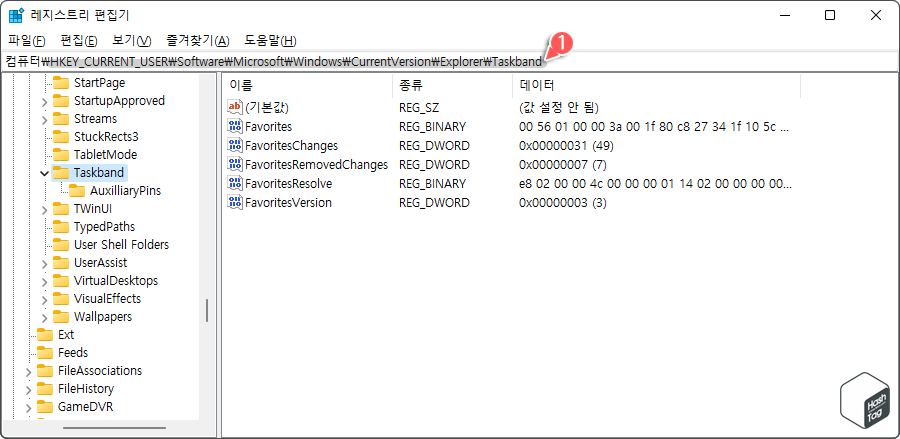Image resolution: width=900 pixels, height=439 pixels.
Task: Collapse the Taskband key
Action: coord(45,173)
